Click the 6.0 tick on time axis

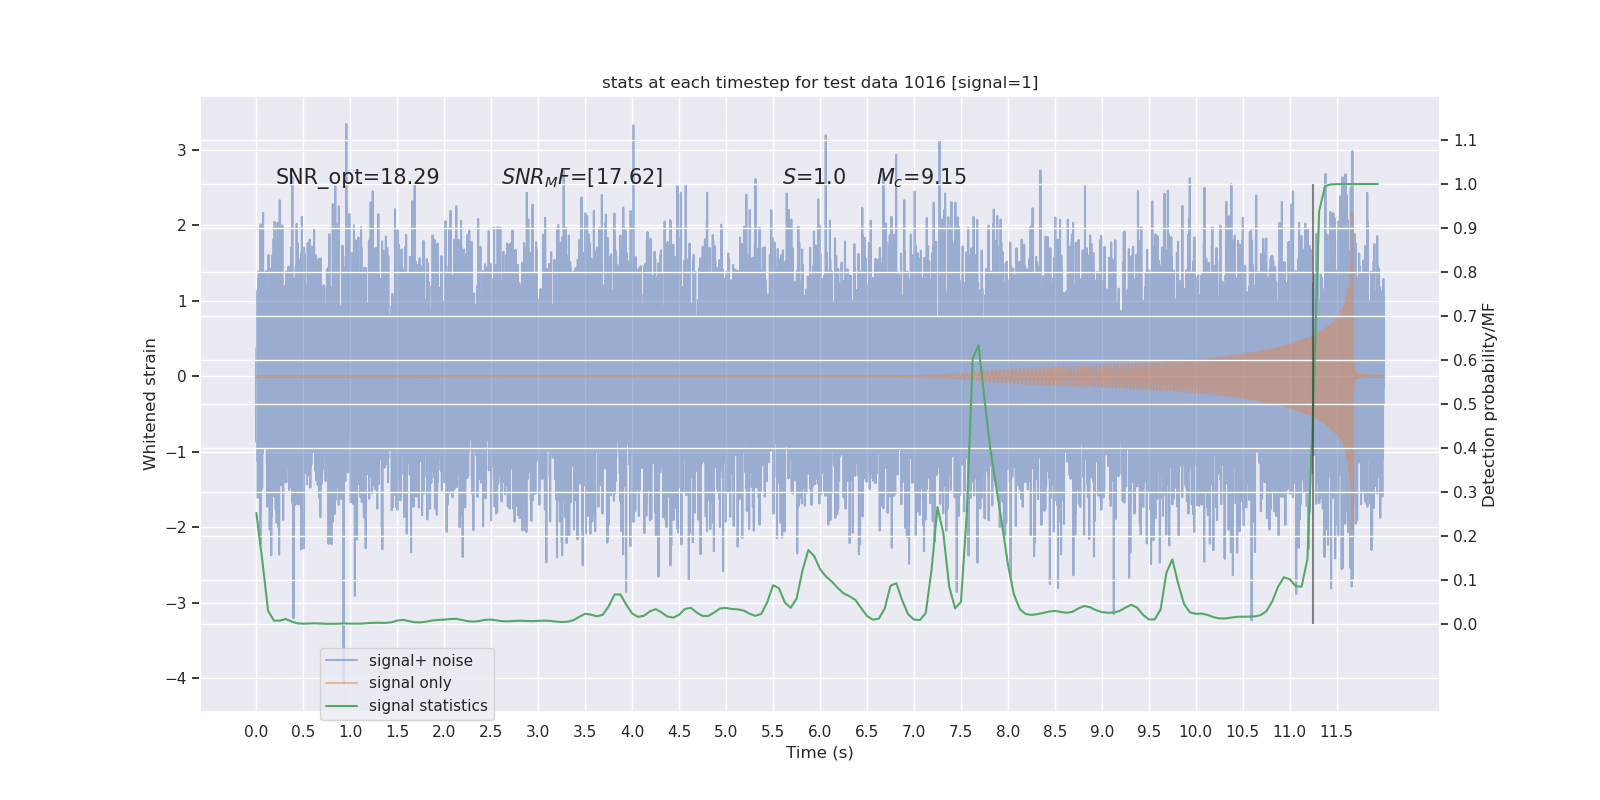coord(820,732)
